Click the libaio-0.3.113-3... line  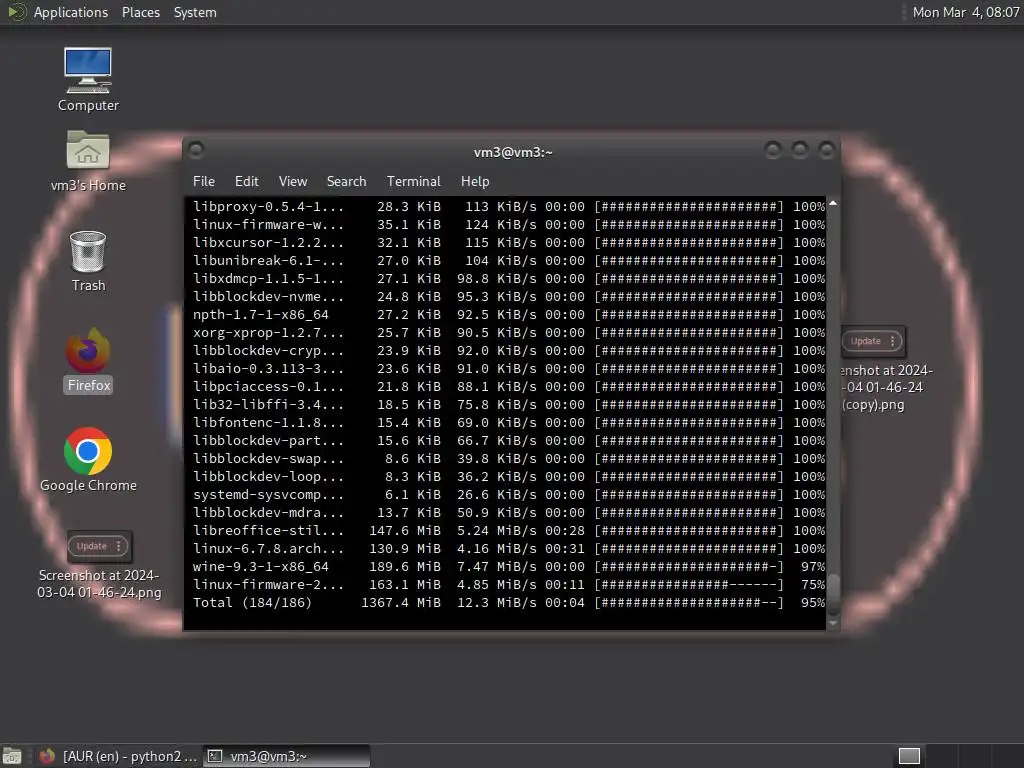pyautogui.click(x=509, y=368)
